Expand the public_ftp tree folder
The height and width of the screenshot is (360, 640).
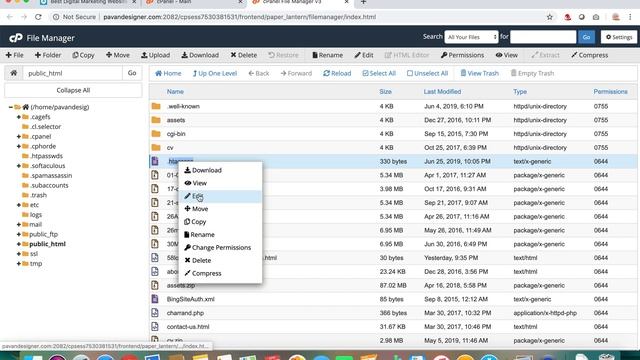tap(19, 234)
